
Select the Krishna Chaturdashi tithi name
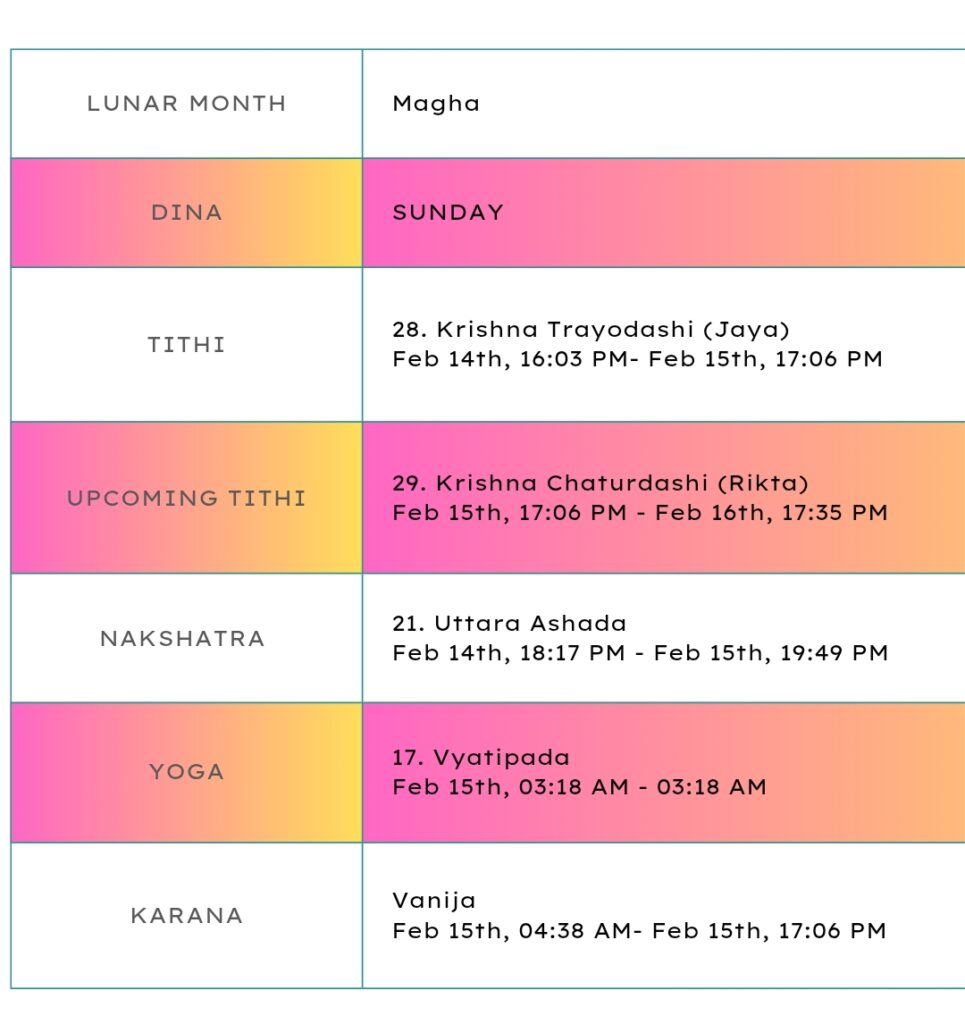550,483
